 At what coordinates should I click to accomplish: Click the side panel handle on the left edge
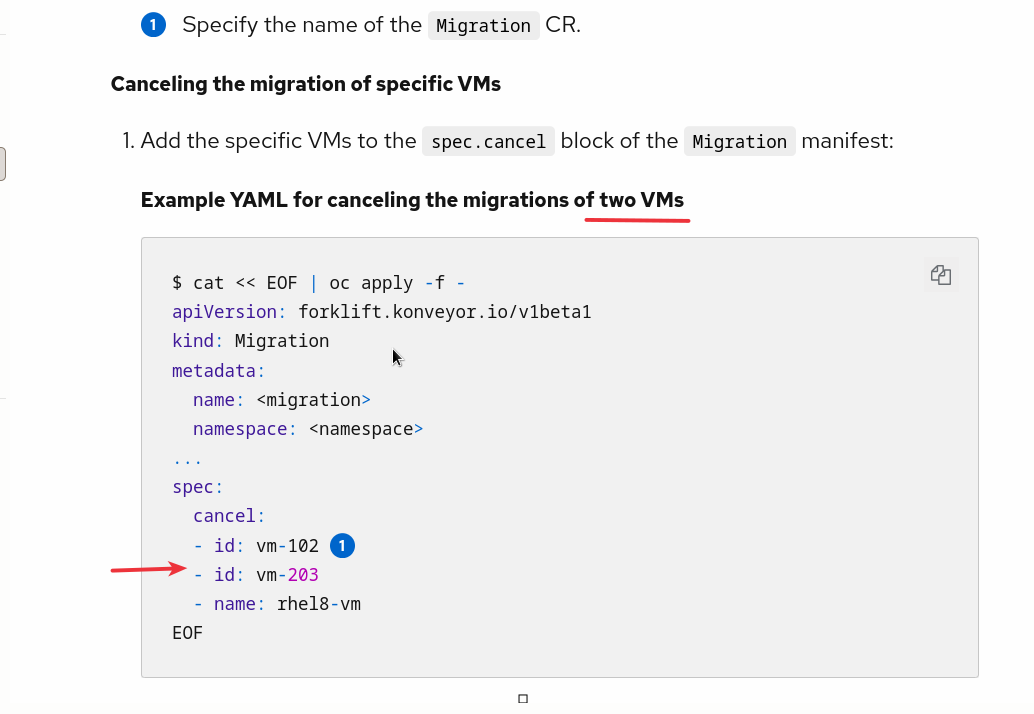coord(3,164)
